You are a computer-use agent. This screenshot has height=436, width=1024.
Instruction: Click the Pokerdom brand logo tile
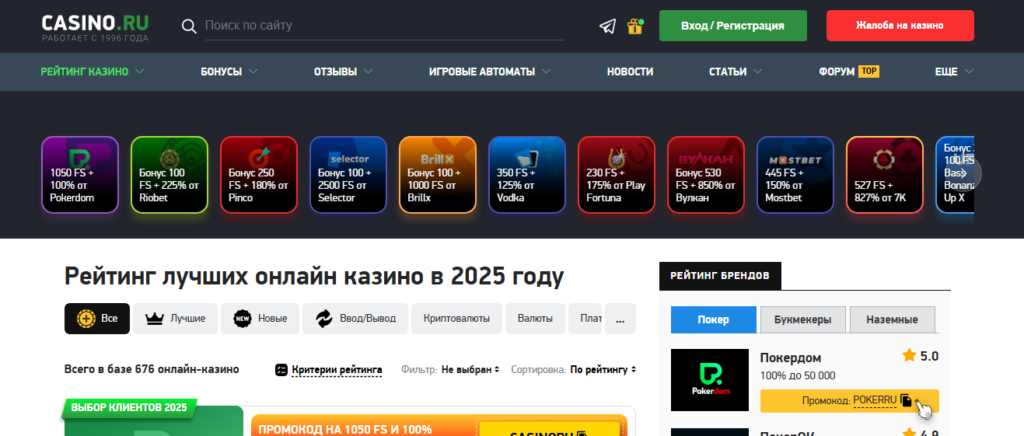pos(710,380)
